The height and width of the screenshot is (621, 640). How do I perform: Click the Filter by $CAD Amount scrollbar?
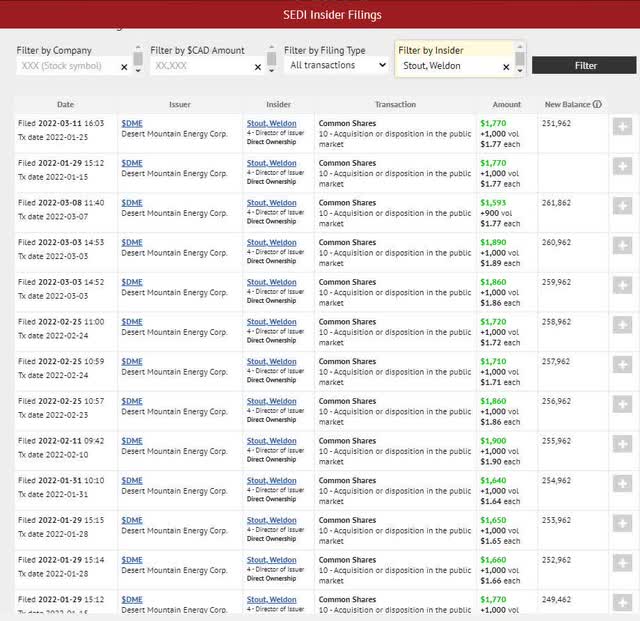[x=271, y=59]
